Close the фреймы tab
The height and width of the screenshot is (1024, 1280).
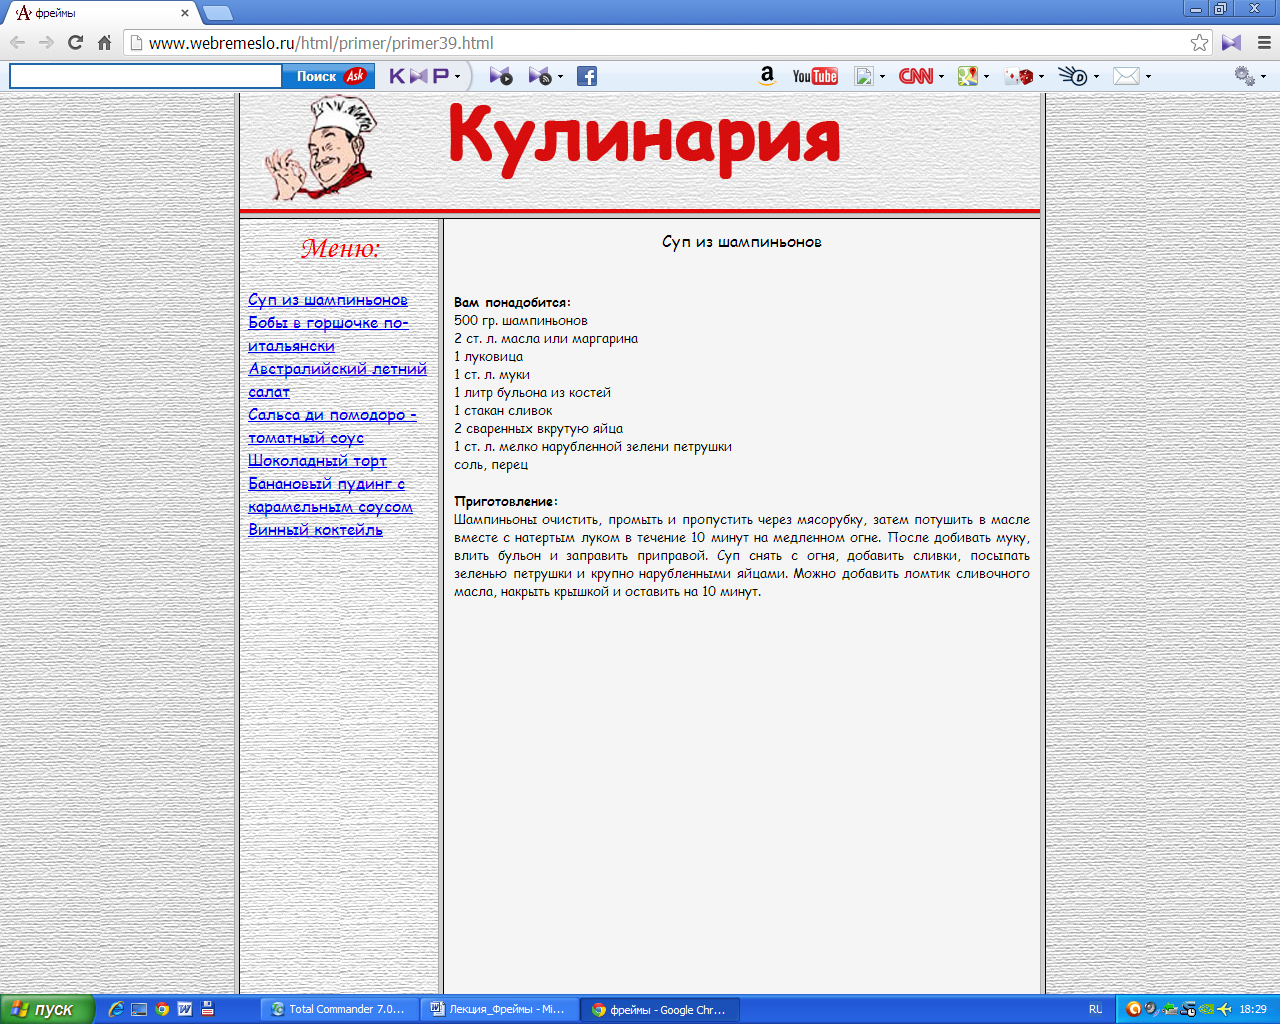point(185,13)
